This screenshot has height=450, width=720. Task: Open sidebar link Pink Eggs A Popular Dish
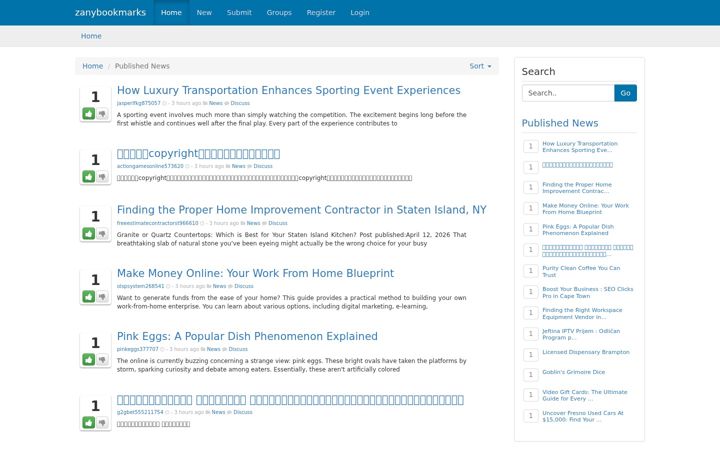(x=578, y=230)
